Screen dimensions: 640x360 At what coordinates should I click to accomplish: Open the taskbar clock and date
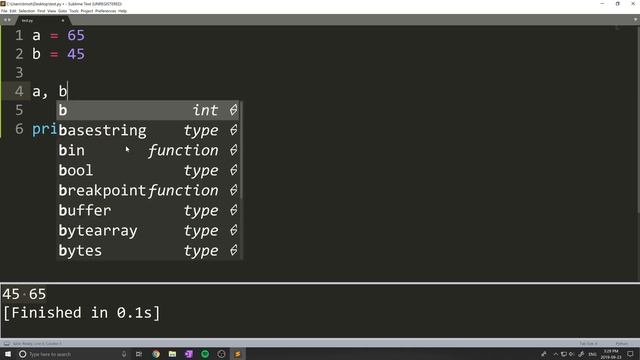[611, 354]
